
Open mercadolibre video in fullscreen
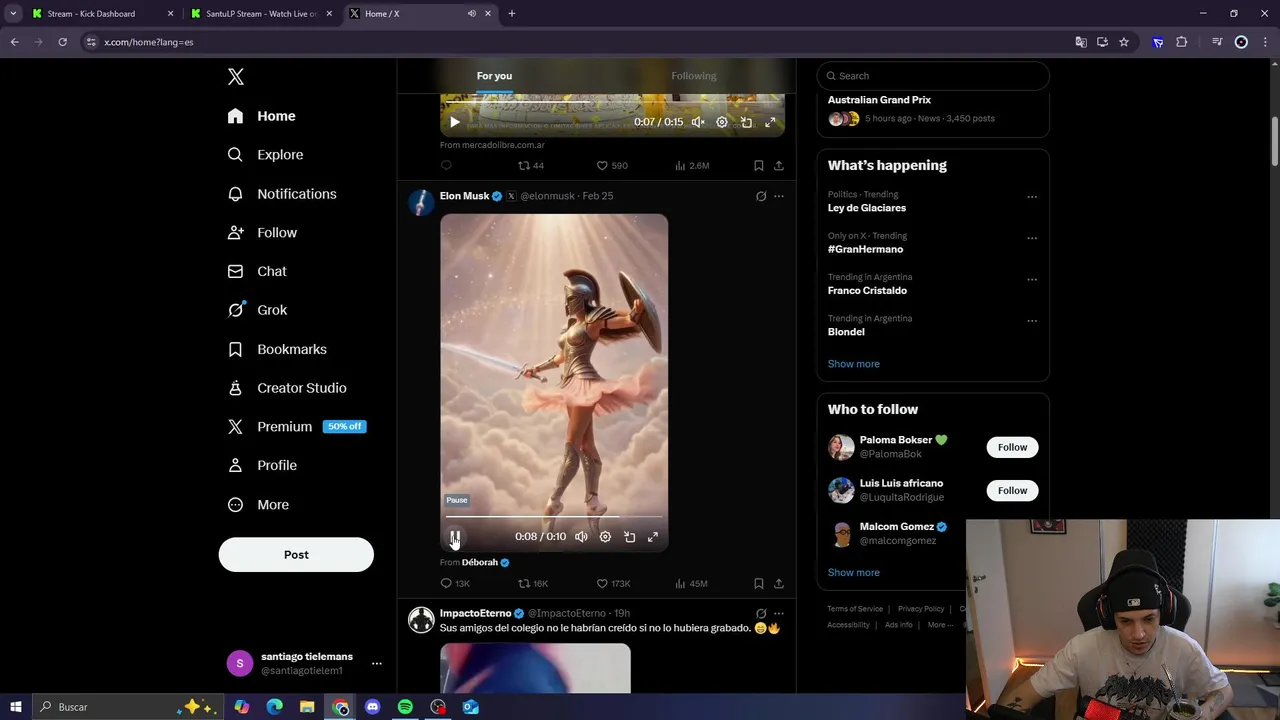point(770,122)
